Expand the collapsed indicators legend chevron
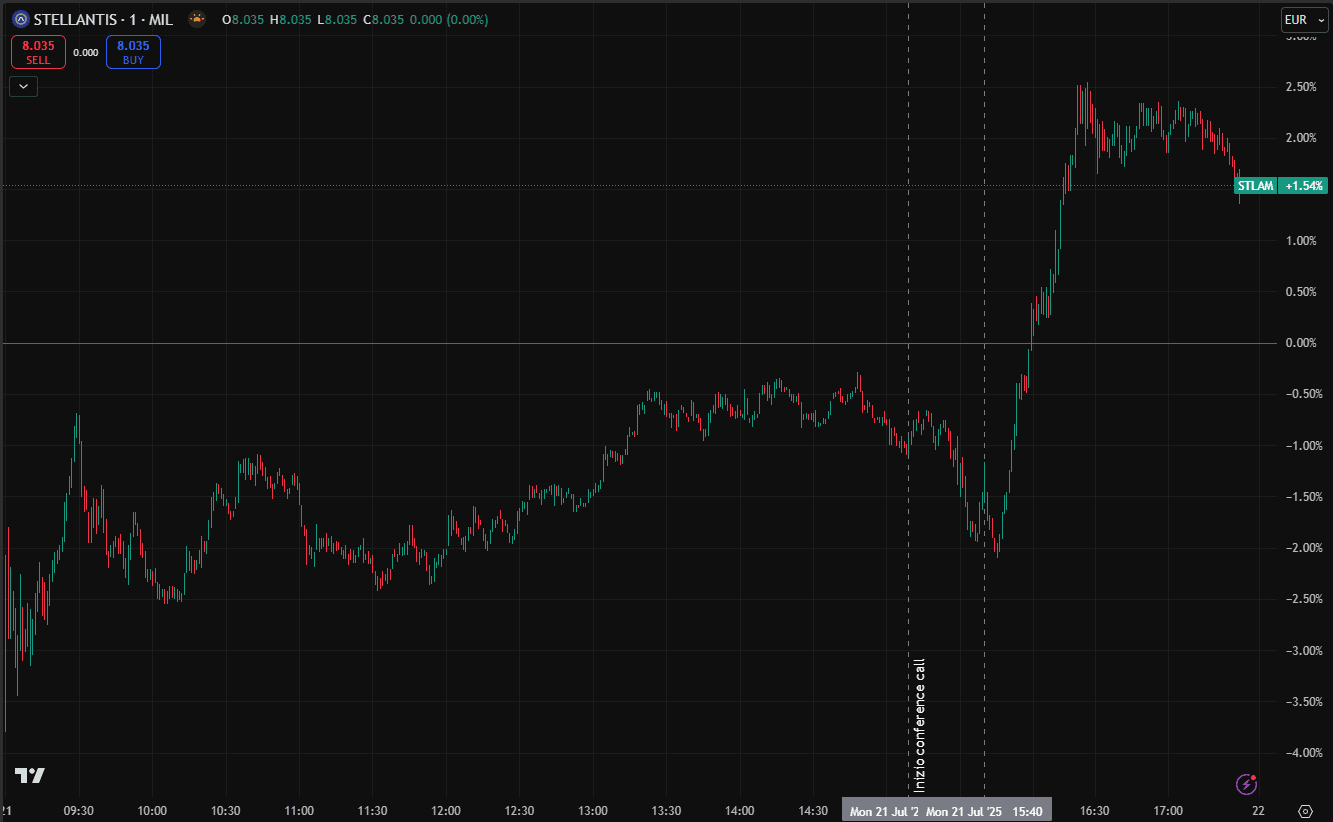Viewport: 1333px width, 822px height. tap(23, 86)
